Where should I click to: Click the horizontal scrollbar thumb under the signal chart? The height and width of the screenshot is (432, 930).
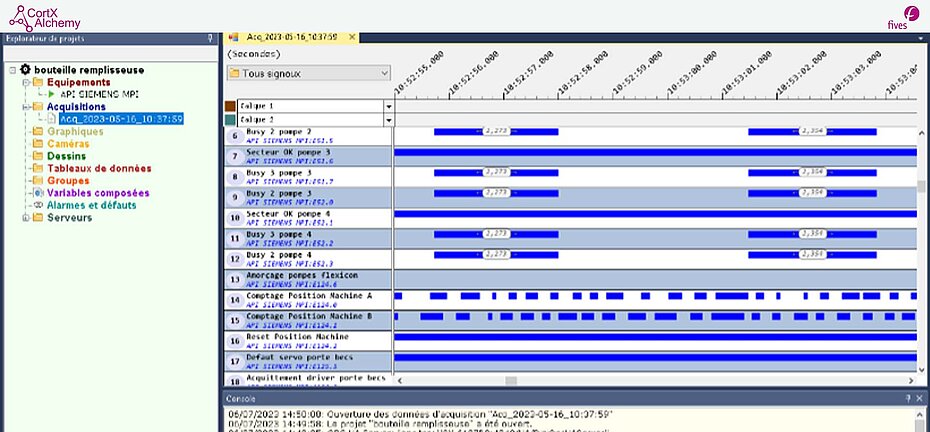(x=511, y=380)
